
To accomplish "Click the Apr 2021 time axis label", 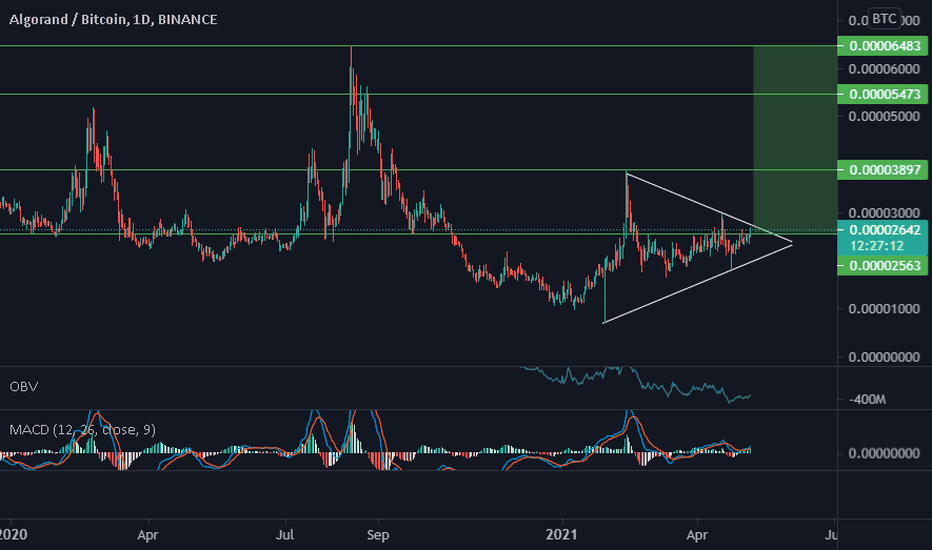I will pos(697,535).
